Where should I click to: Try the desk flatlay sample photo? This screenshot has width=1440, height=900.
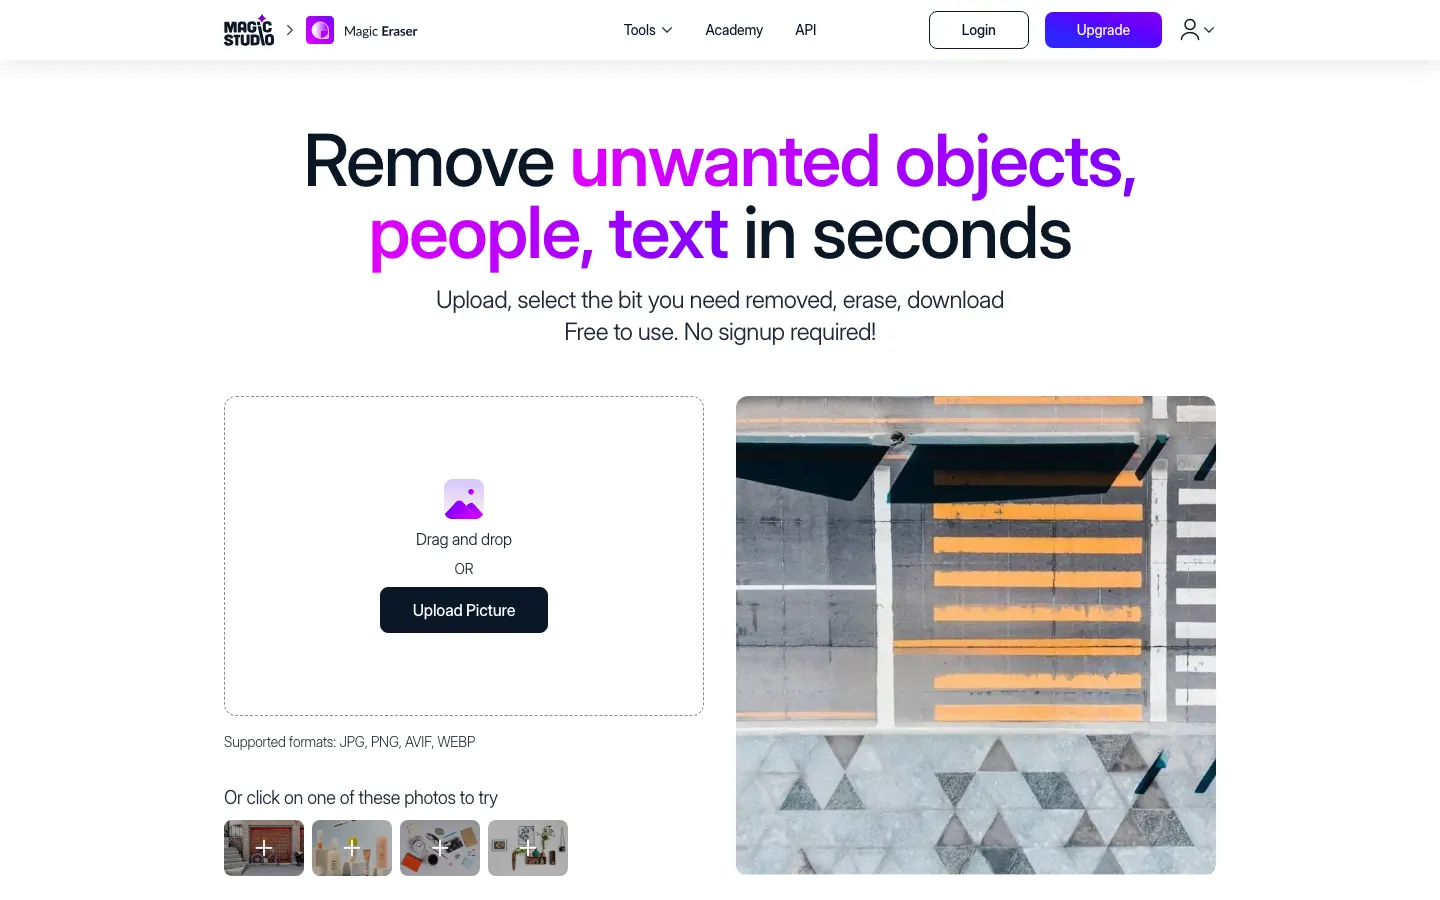[440, 848]
